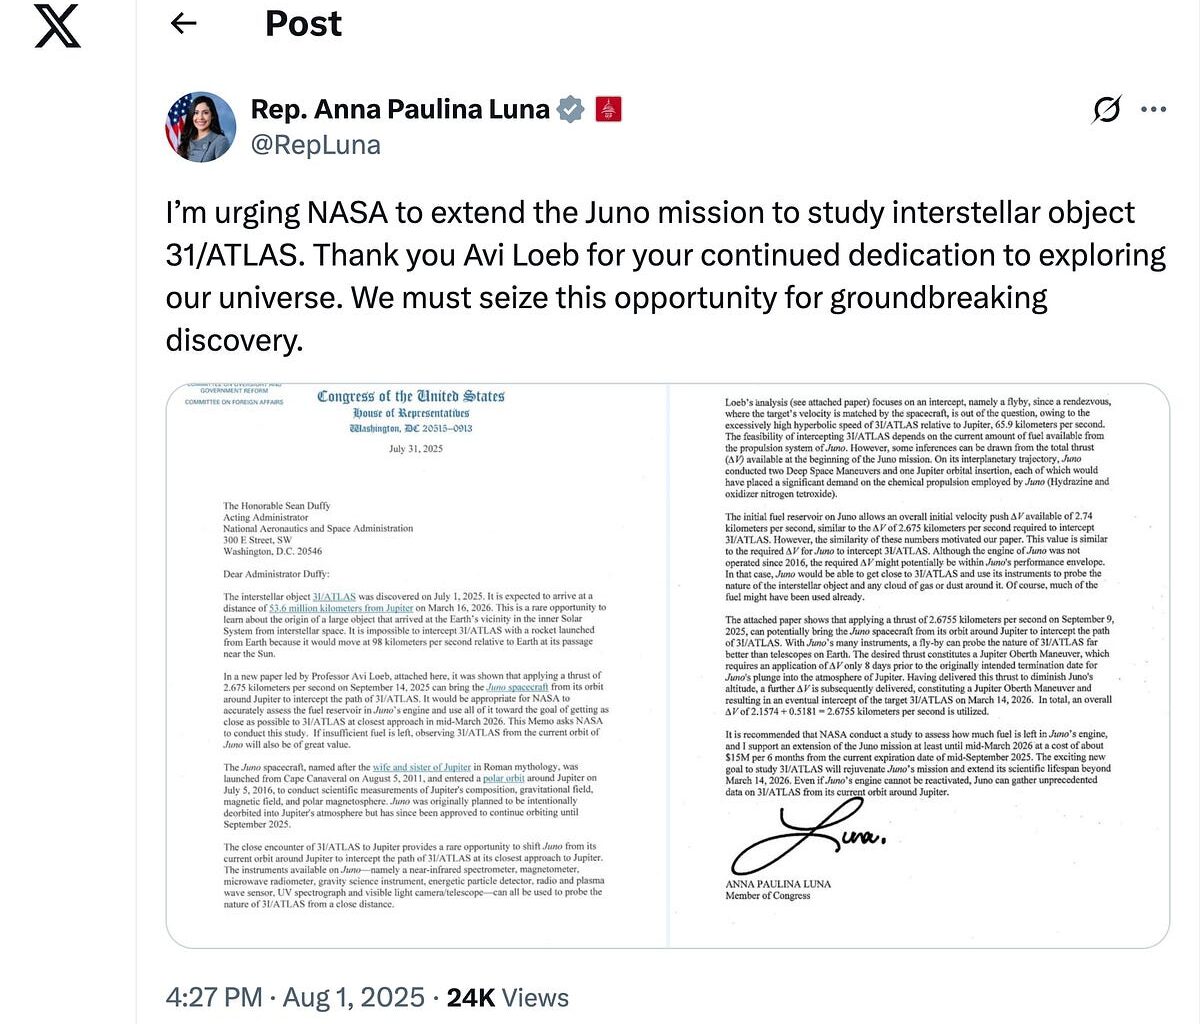1200x1024 pixels.
Task: Open the right letter page image
Action: click(918, 665)
